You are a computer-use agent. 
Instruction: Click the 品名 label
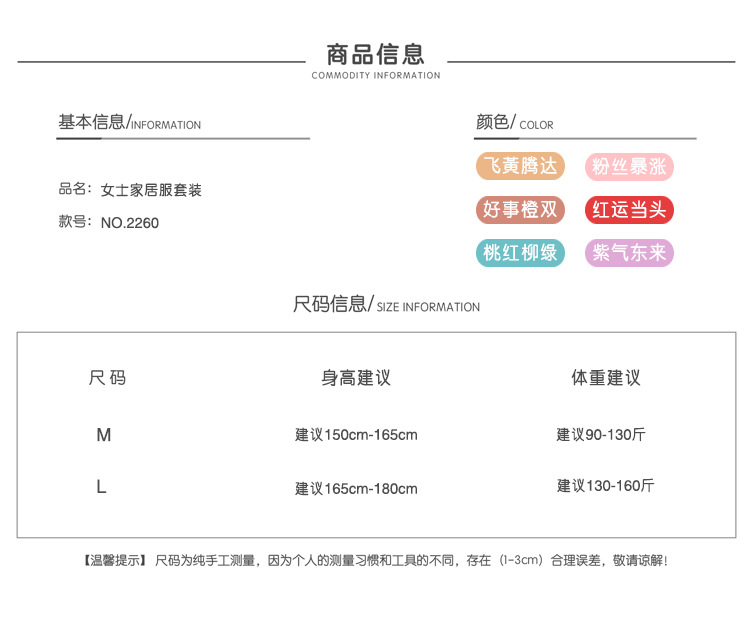[x=74, y=189]
